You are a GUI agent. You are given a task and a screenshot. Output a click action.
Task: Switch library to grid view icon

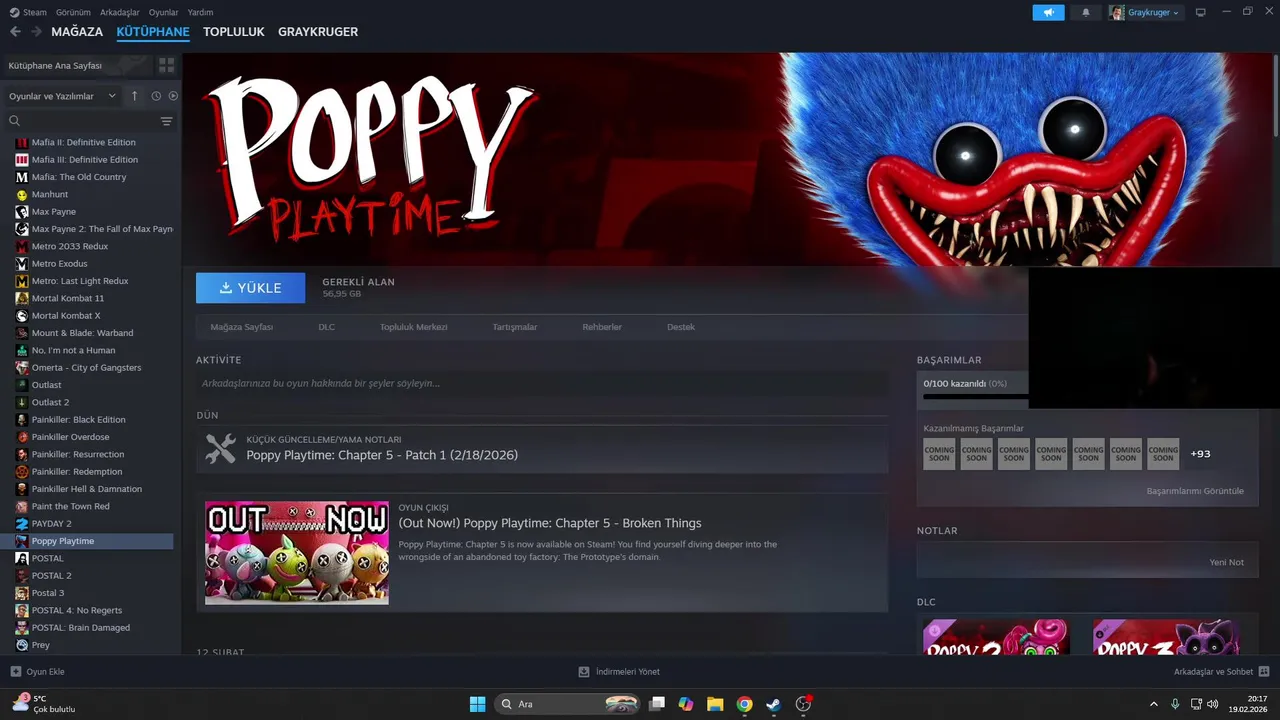pos(166,65)
